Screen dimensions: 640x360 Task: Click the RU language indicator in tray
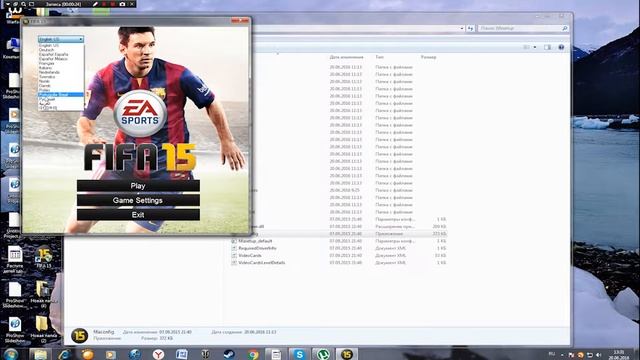point(552,354)
